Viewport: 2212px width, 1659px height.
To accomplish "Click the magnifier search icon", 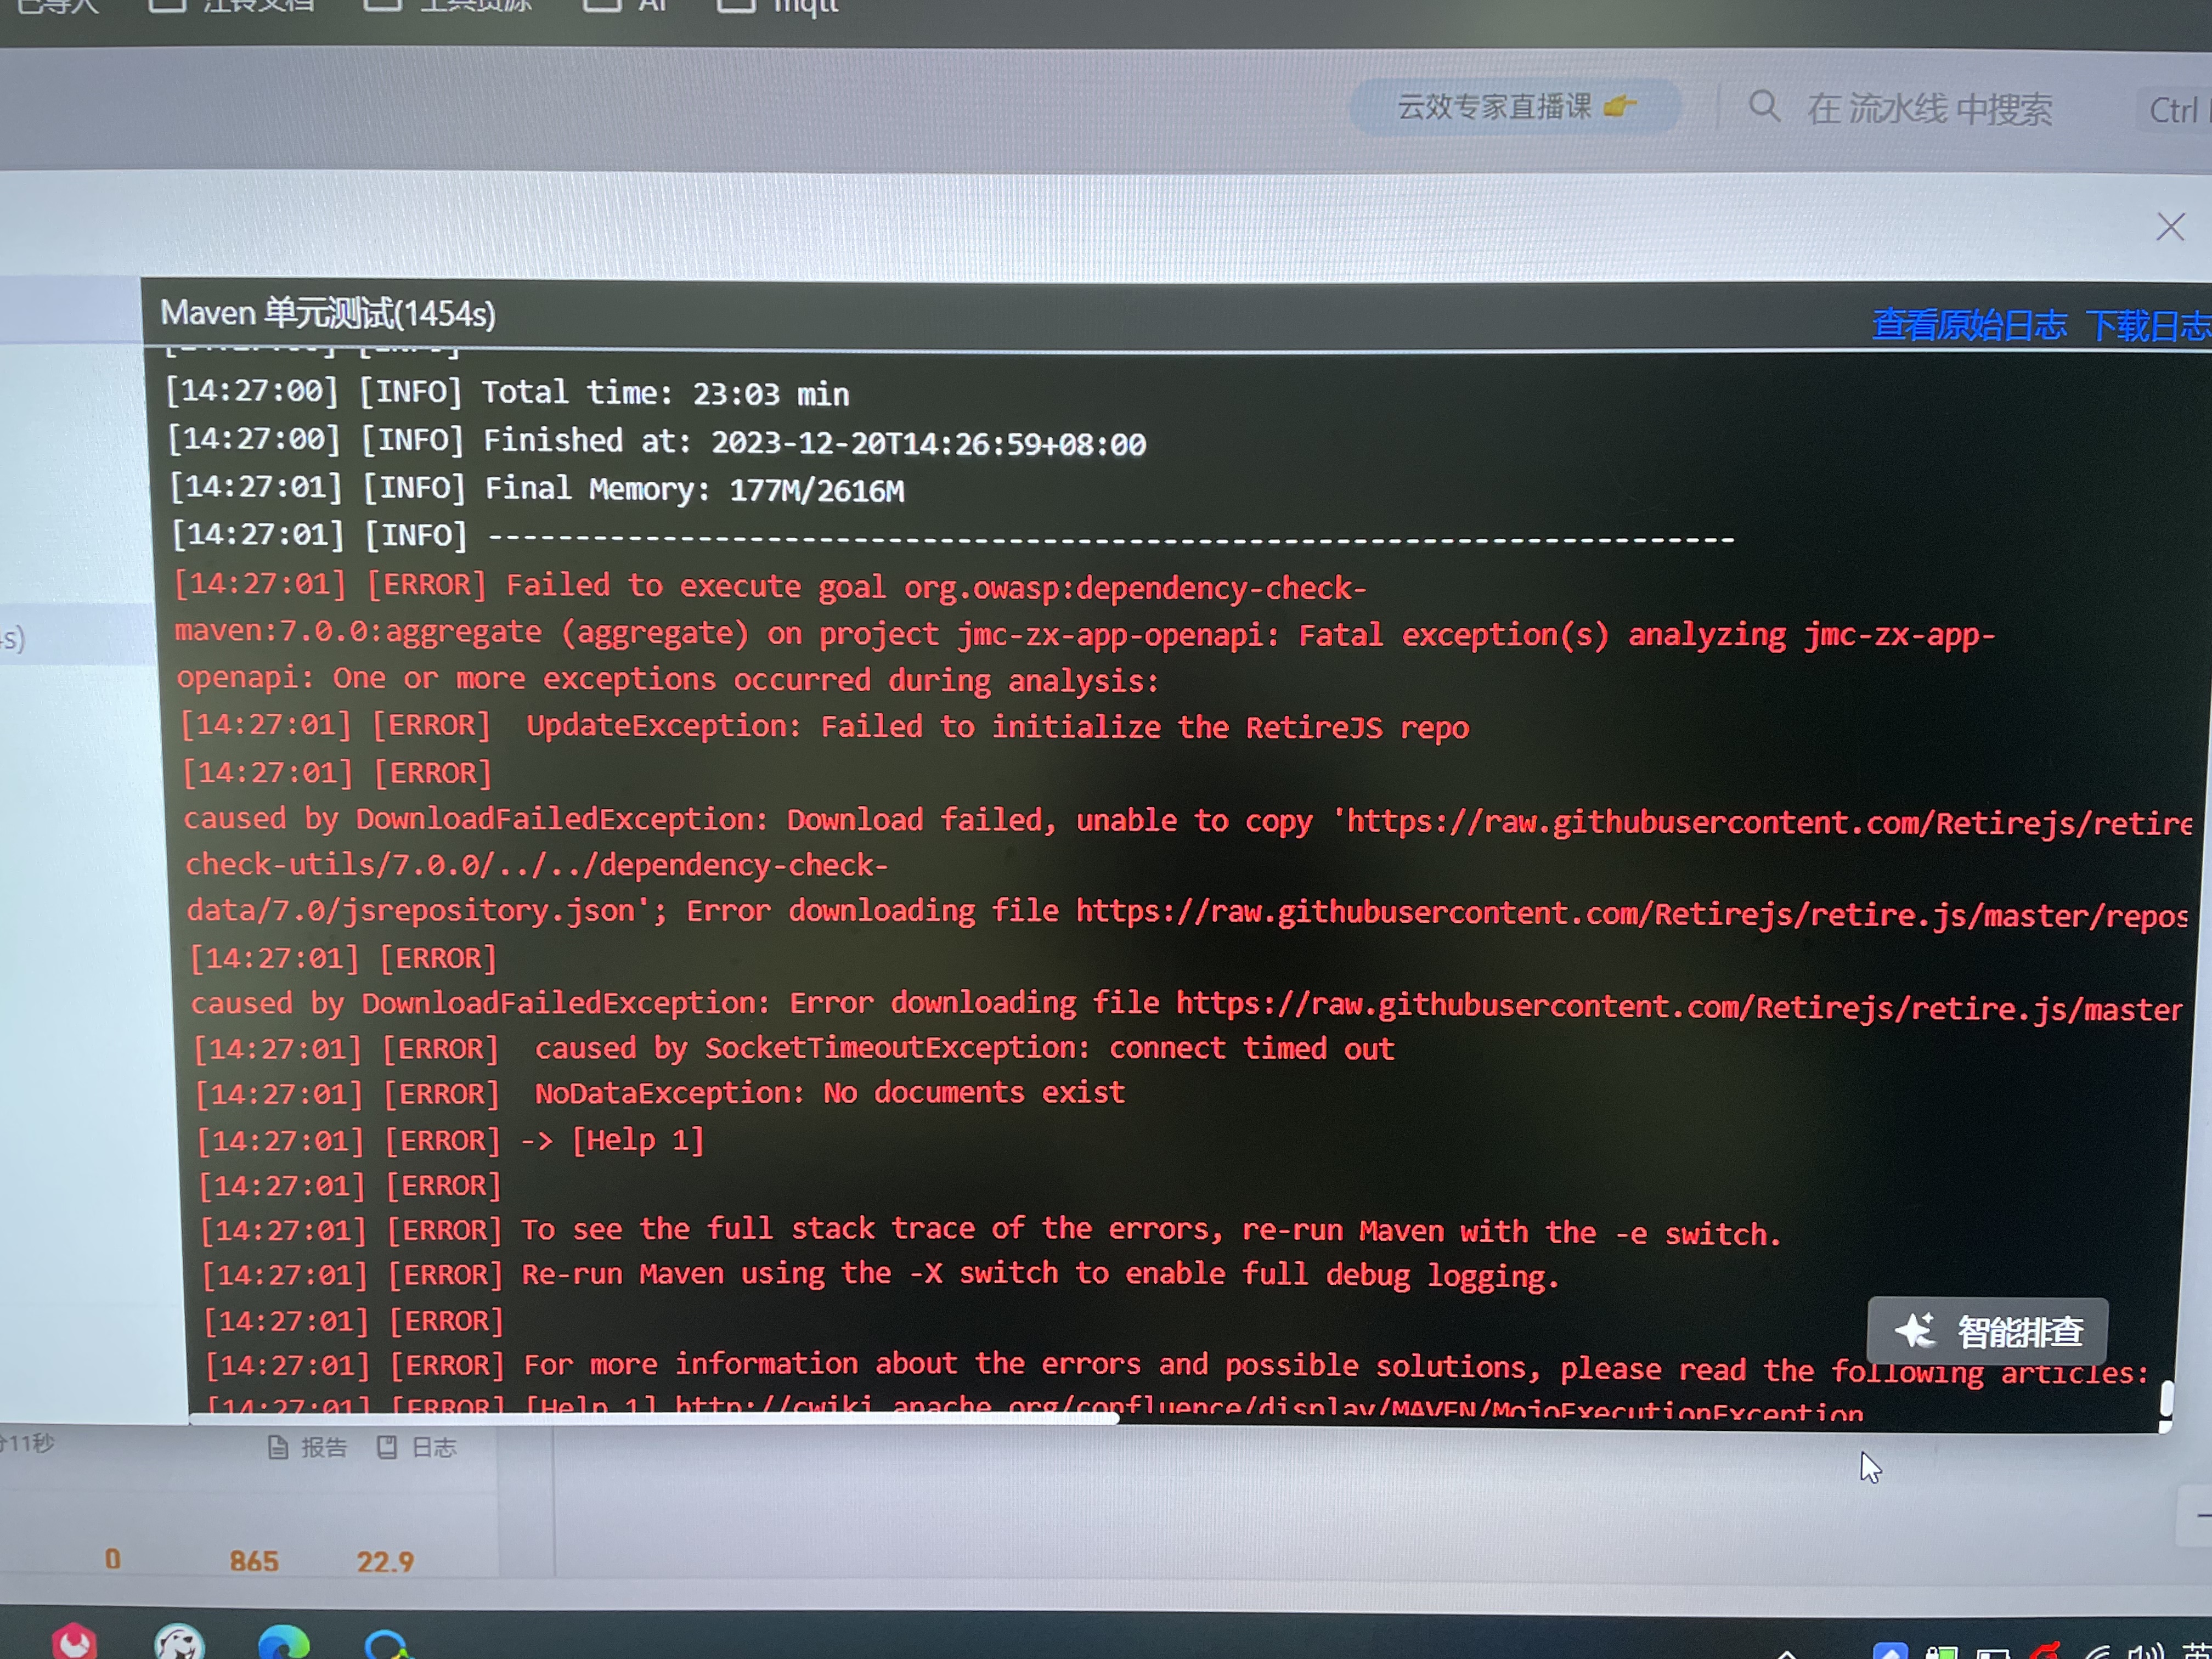I will click(1764, 106).
